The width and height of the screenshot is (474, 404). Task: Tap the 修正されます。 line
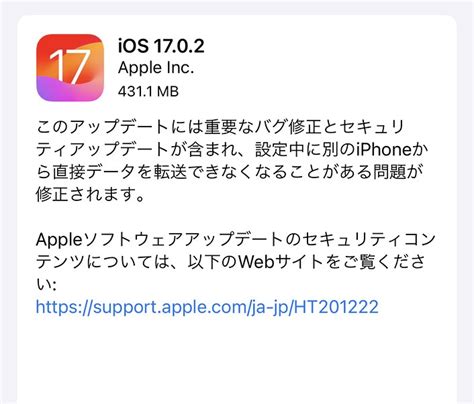tap(91, 195)
